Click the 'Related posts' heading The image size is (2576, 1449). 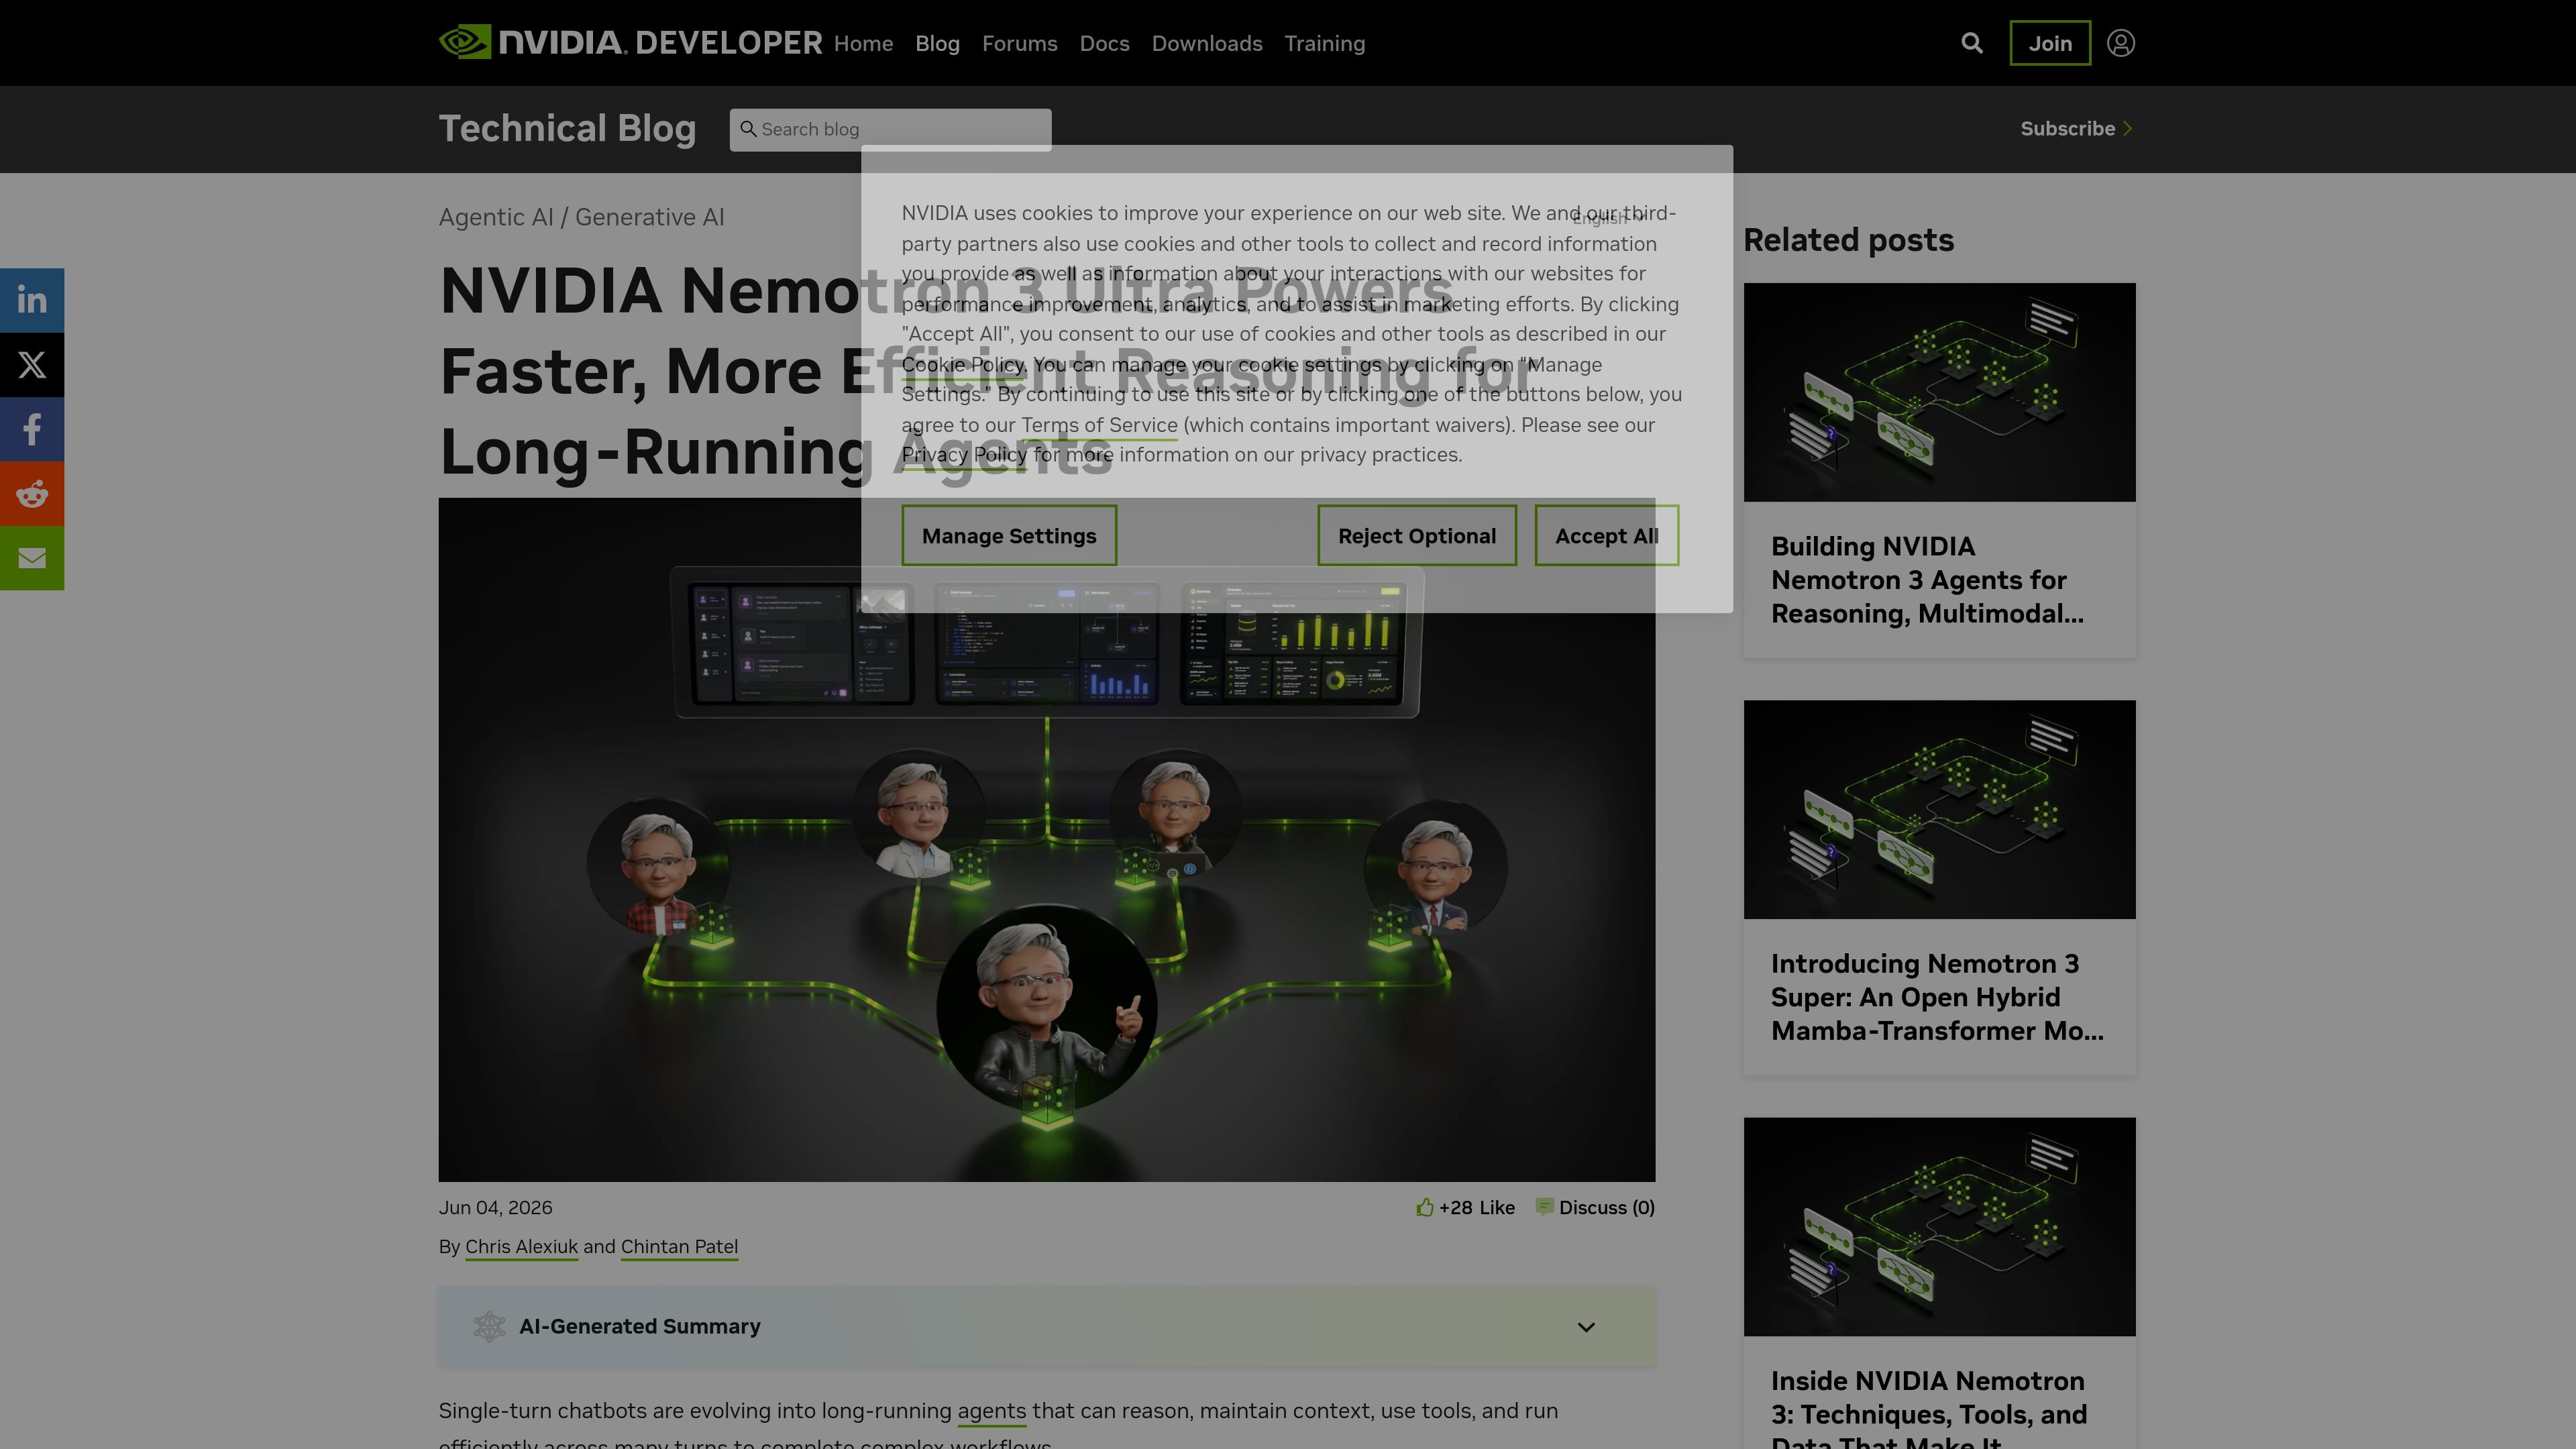point(1848,240)
